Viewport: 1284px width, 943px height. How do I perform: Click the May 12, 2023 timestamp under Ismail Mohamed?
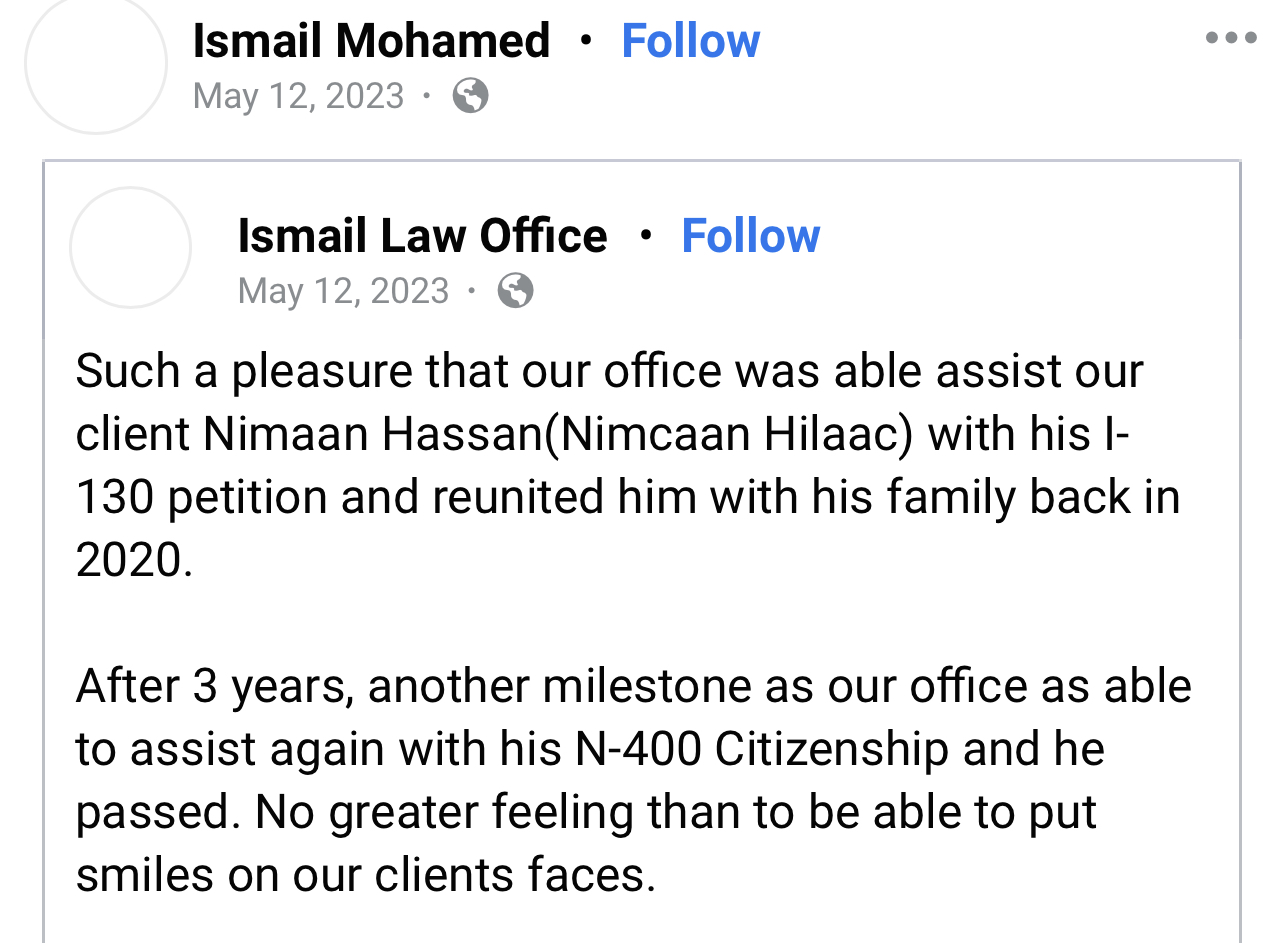(298, 96)
